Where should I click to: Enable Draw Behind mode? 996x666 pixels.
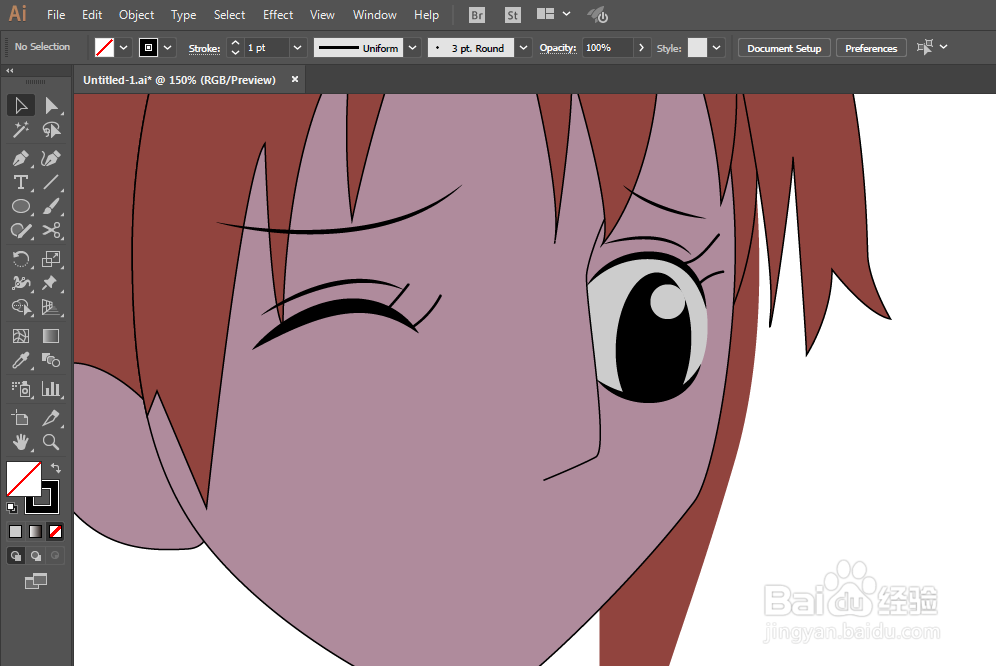(36, 555)
